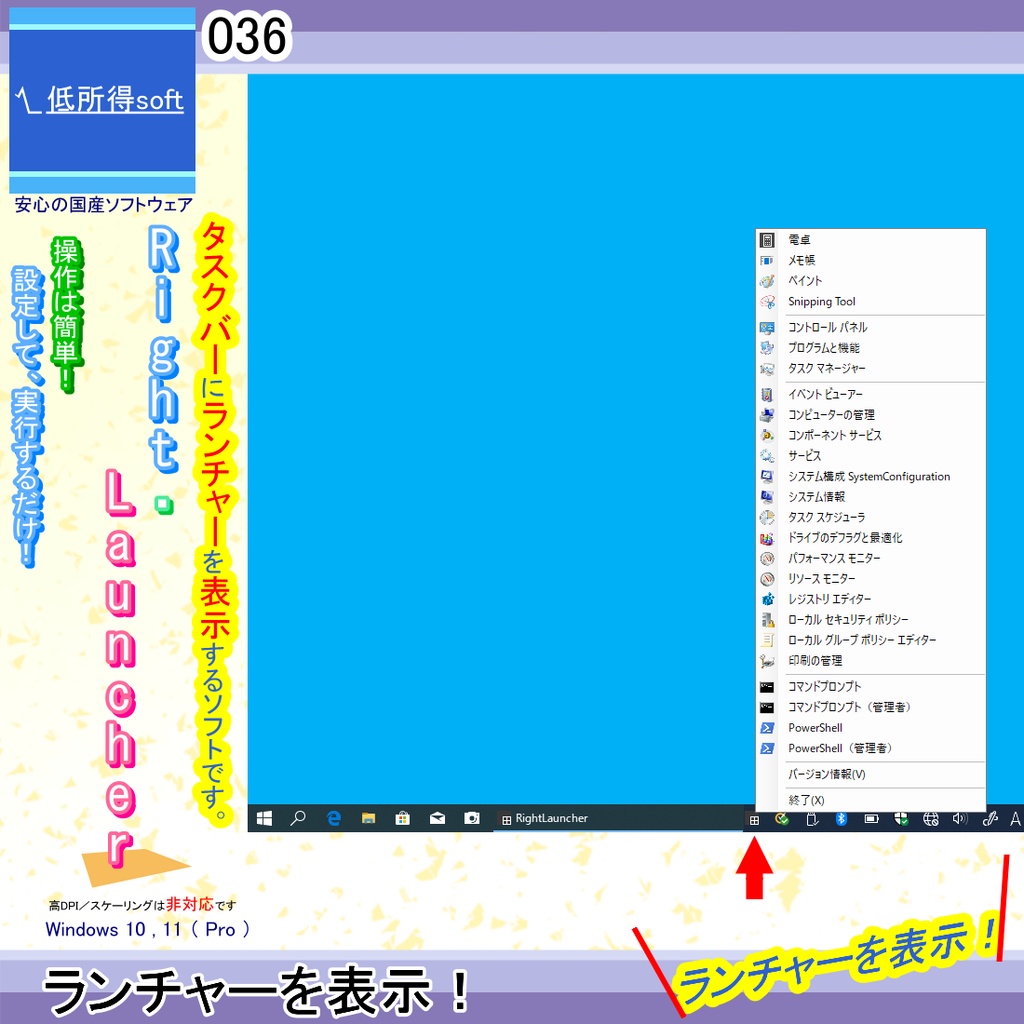
Task: Open イベント ビューアー entry
Action: click(870, 394)
